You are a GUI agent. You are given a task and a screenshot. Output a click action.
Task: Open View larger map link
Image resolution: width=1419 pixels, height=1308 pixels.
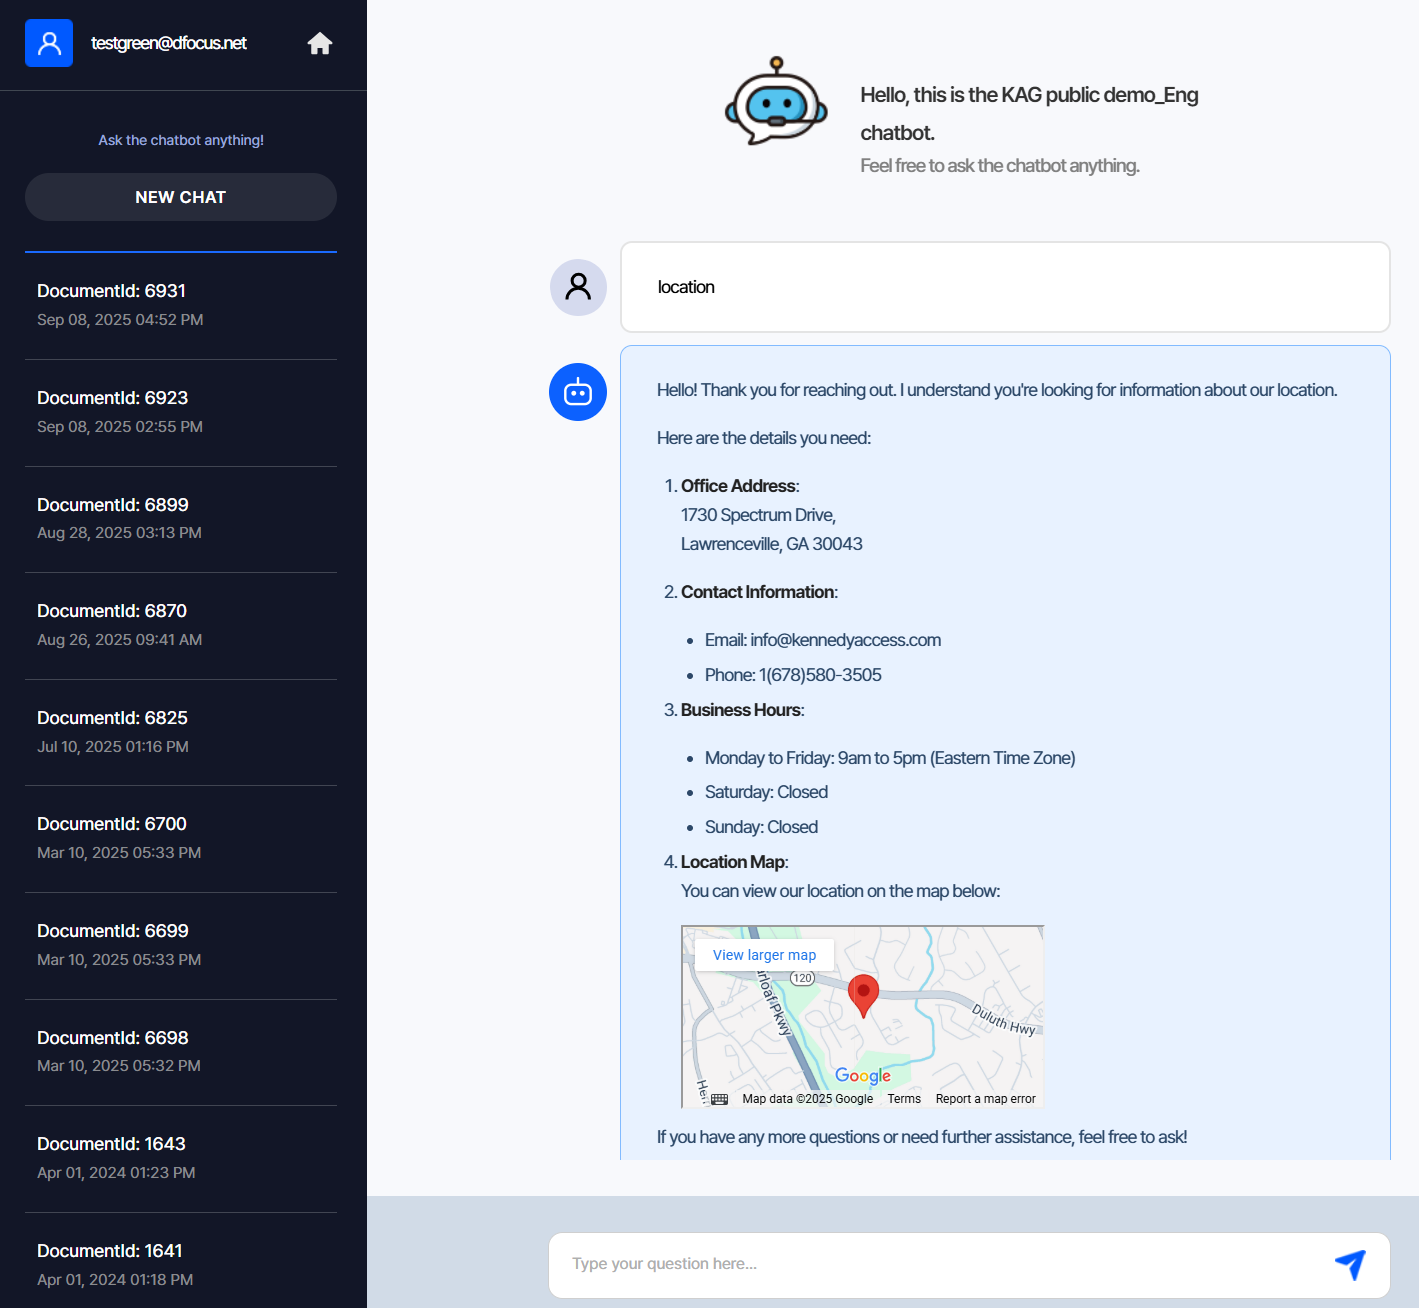tap(764, 955)
